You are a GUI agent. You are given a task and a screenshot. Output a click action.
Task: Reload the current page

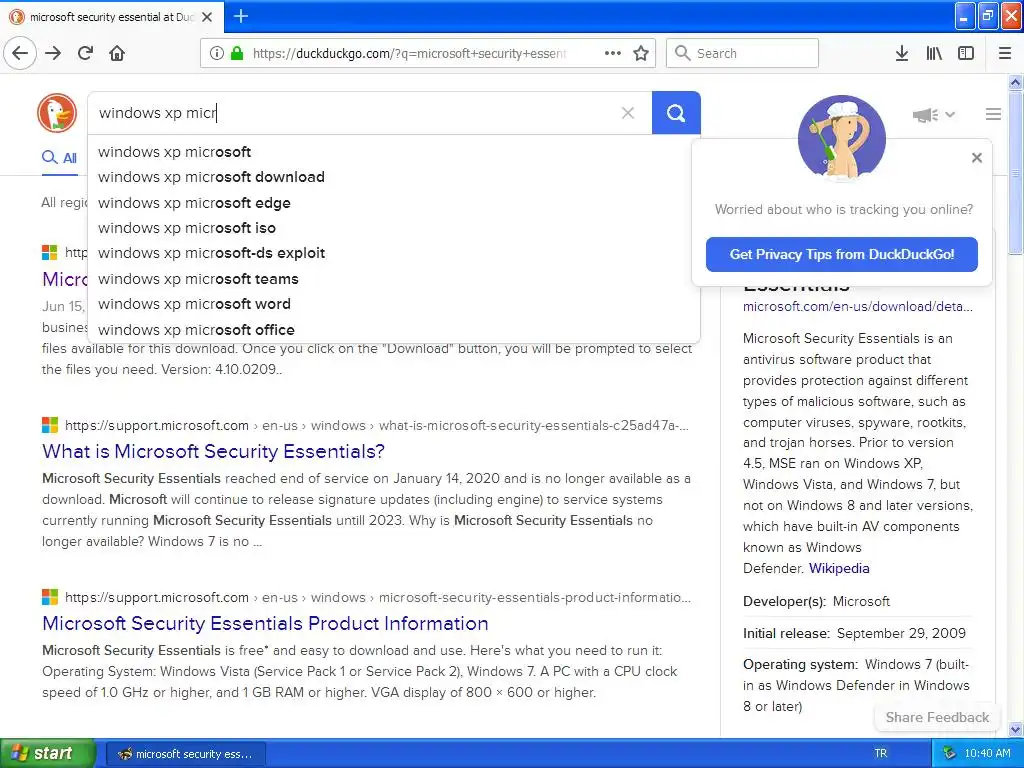(86, 53)
